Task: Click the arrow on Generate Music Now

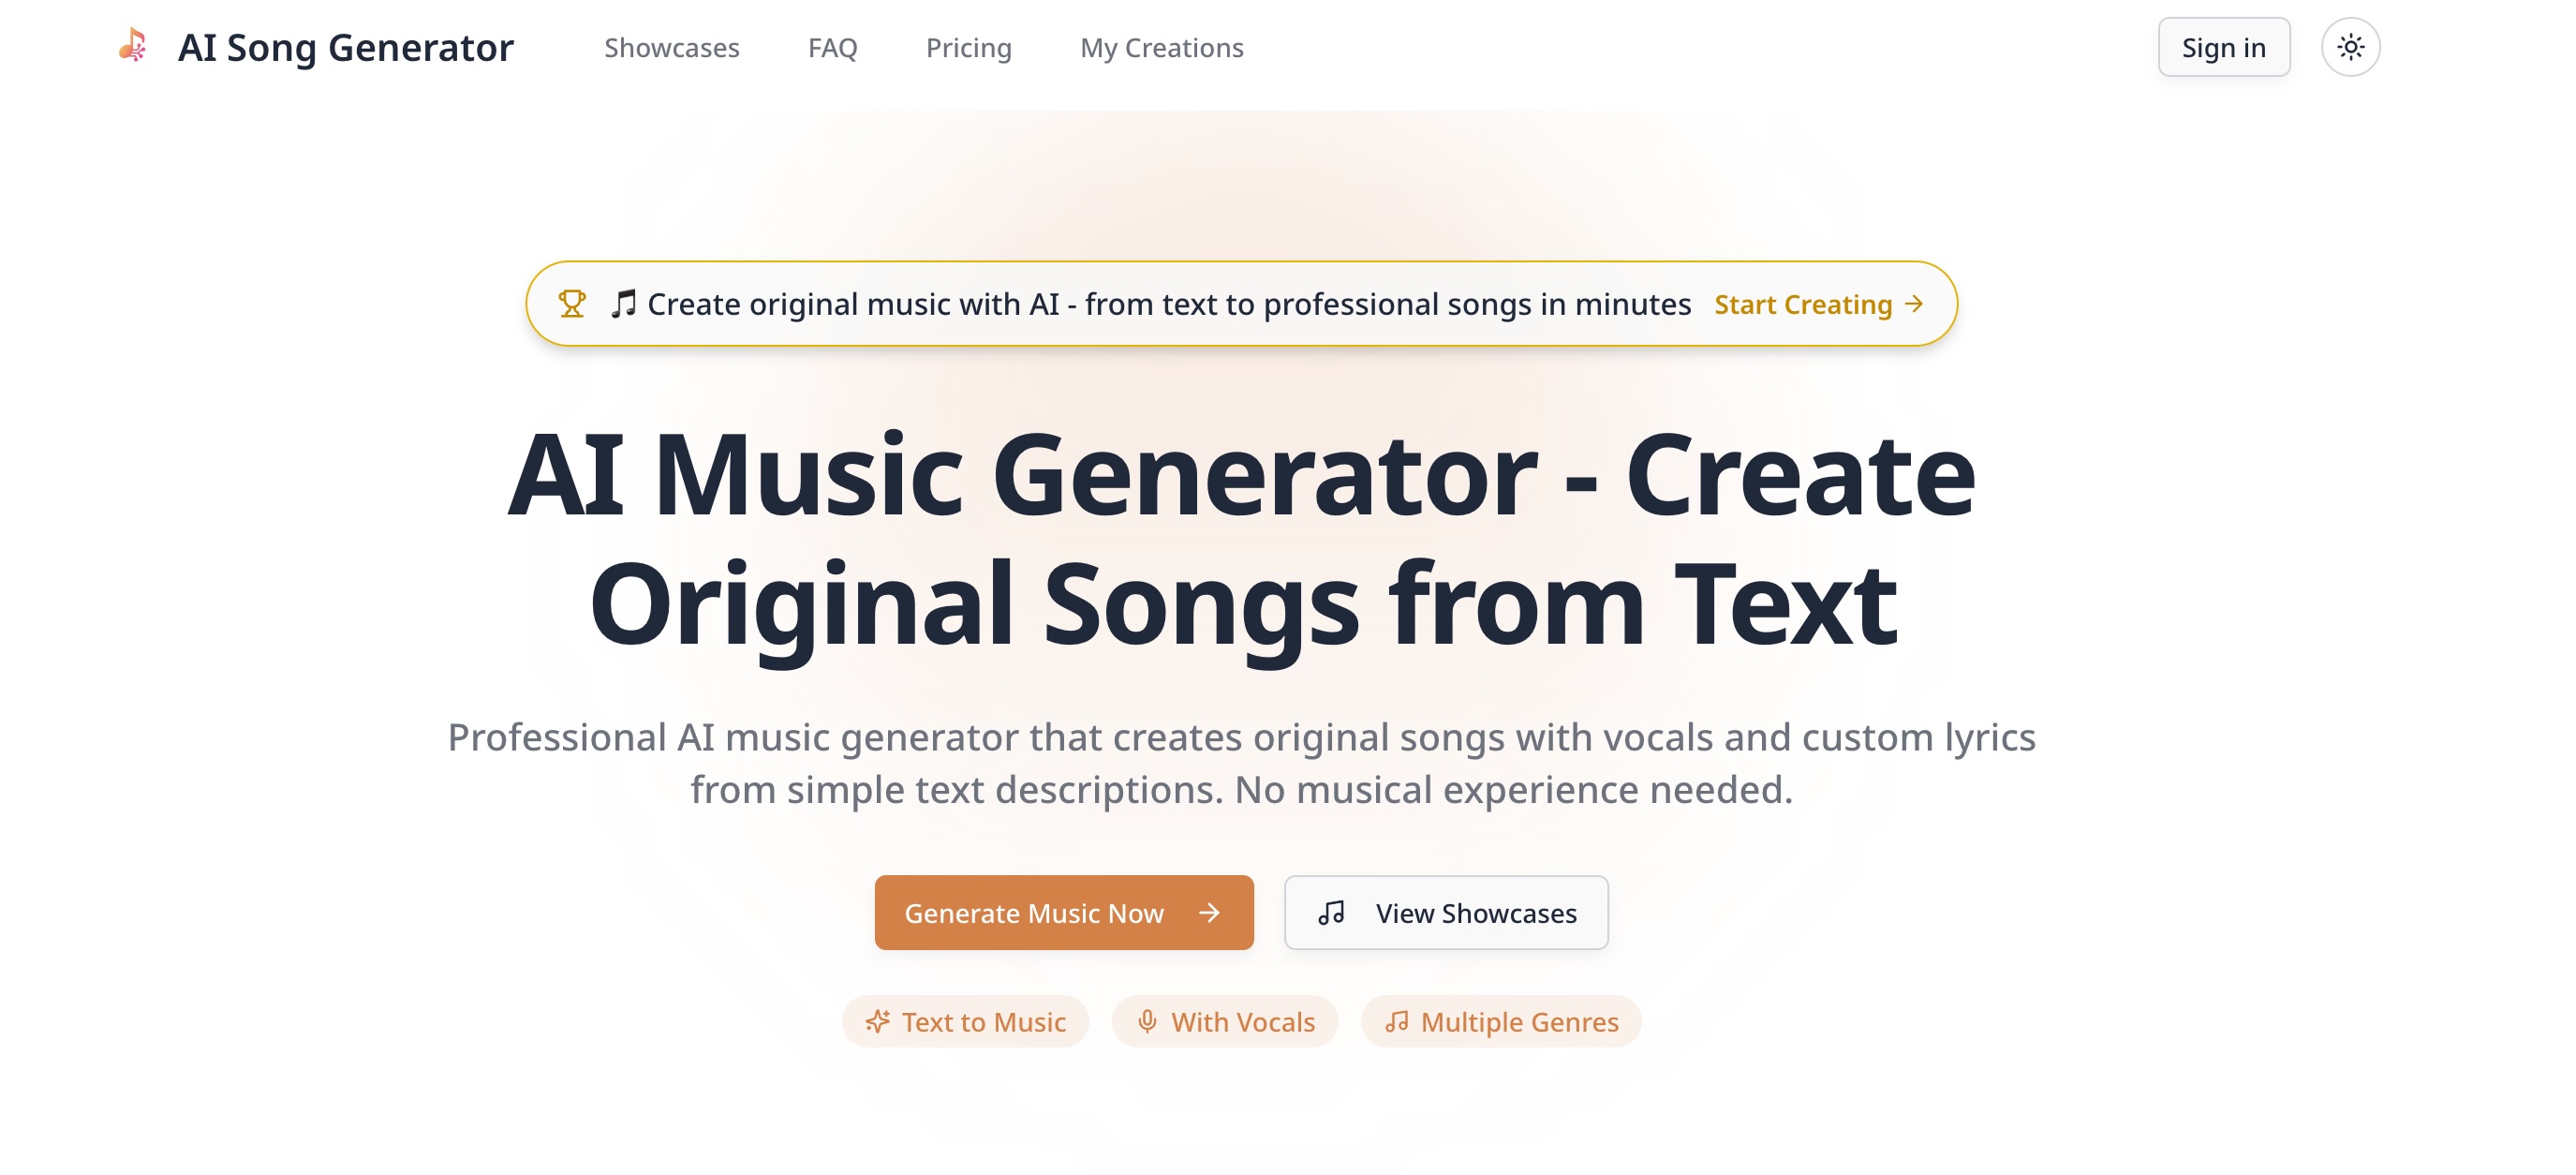Action: [1209, 912]
